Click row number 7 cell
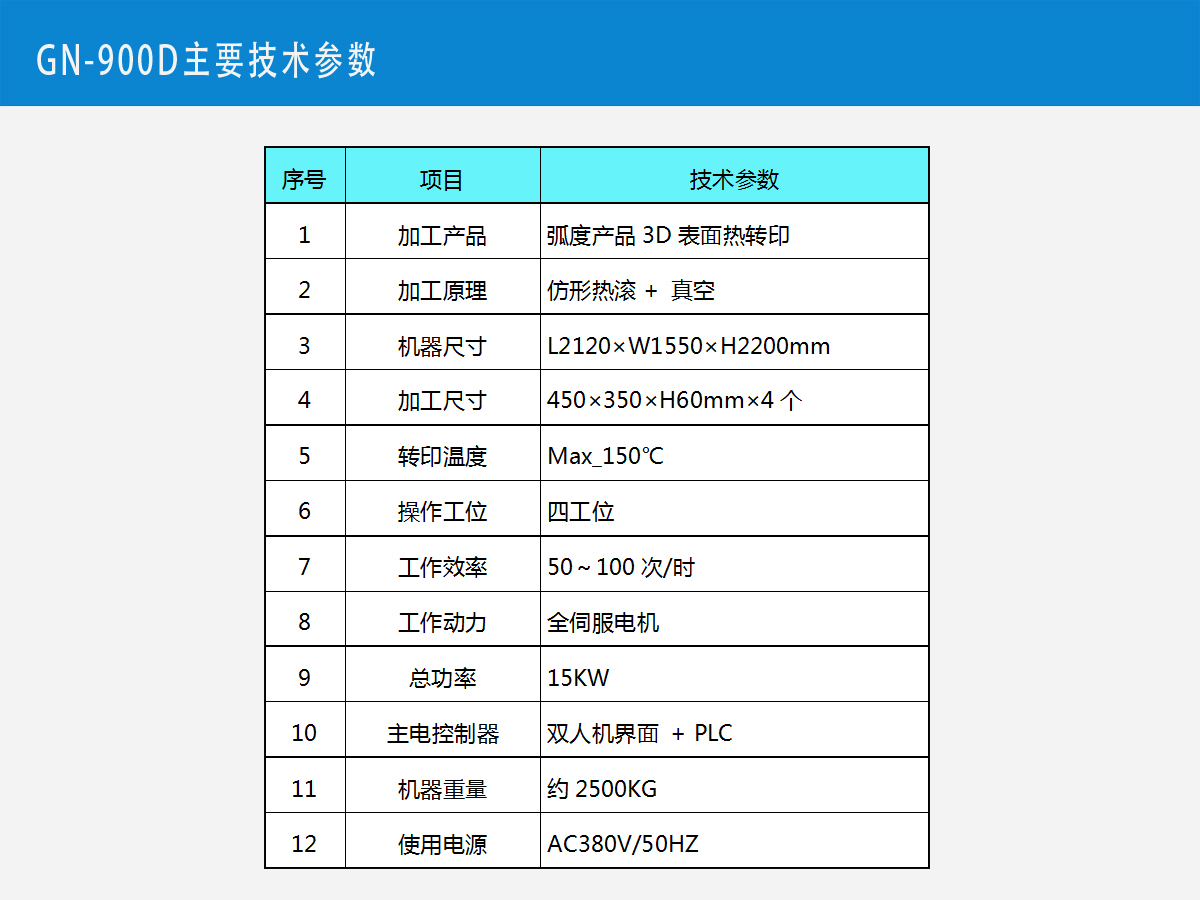The image size is (1200, 900). [305, 564]
